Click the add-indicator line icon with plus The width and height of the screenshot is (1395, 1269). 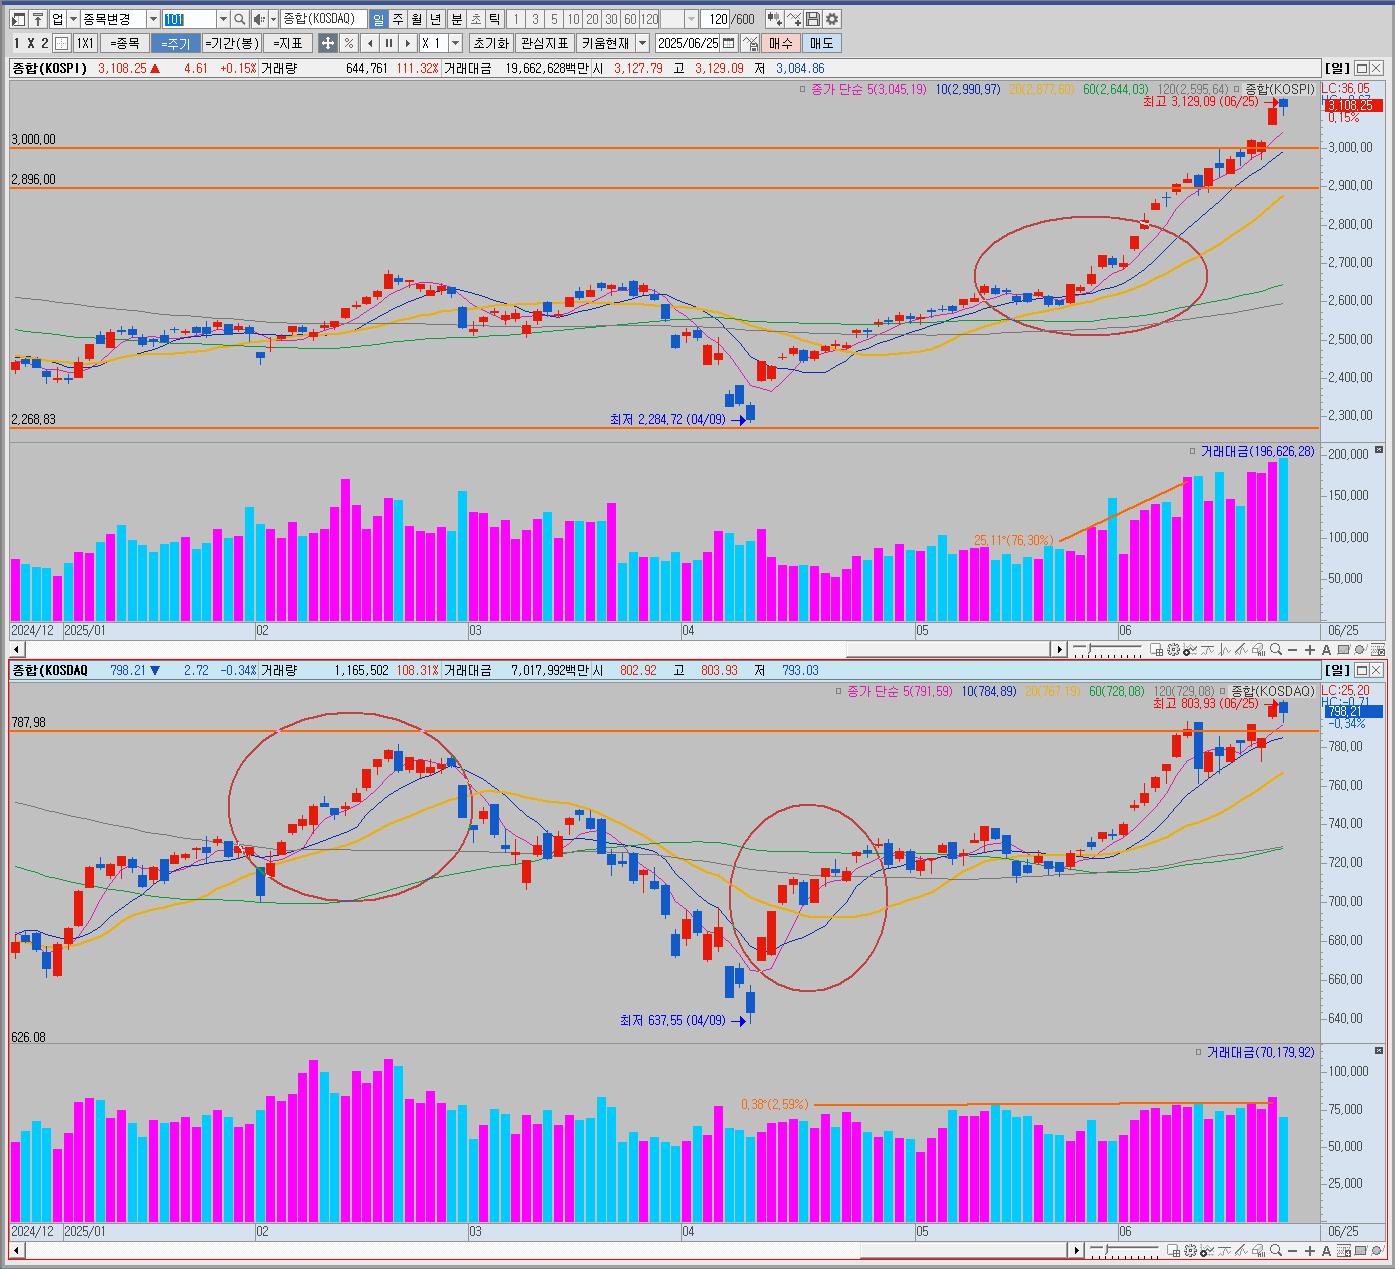(x=794, y=19)
